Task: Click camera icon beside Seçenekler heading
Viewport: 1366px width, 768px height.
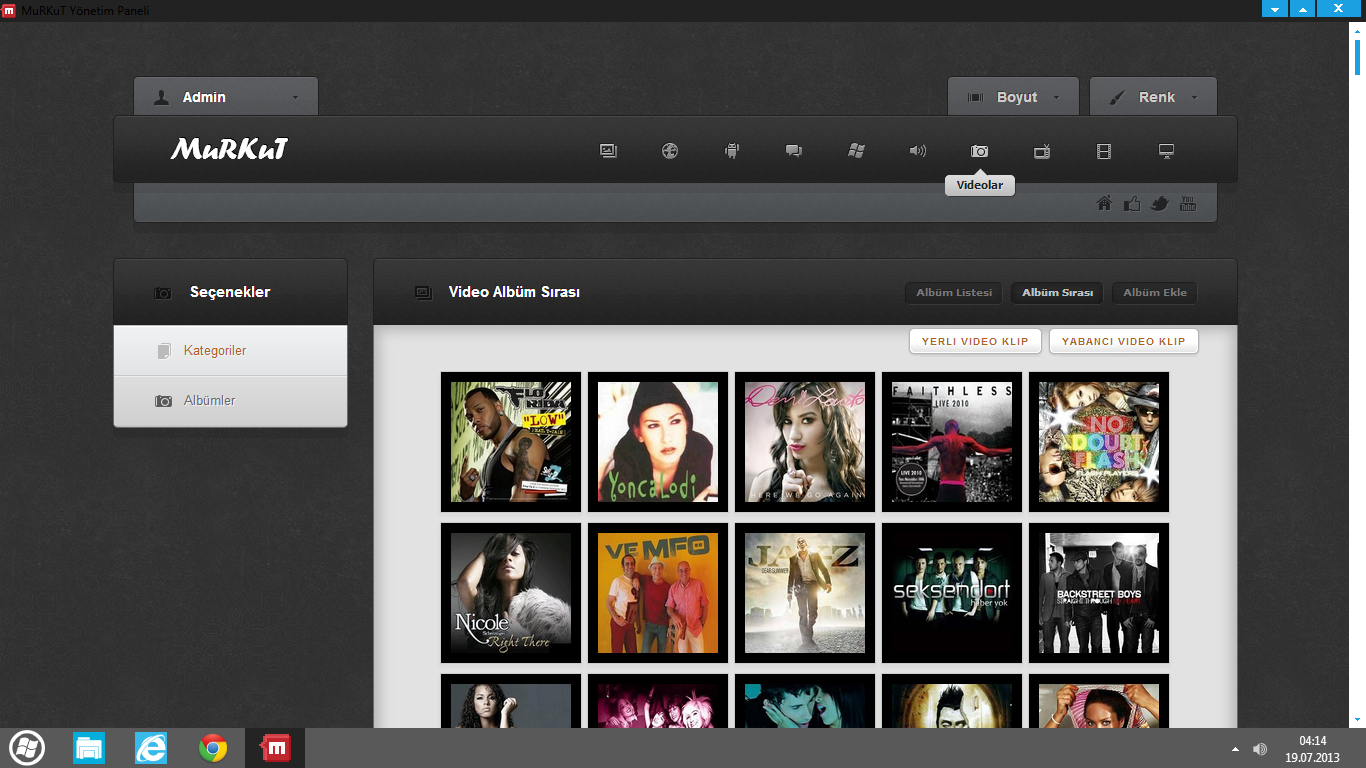Action: tap(163, 293)
